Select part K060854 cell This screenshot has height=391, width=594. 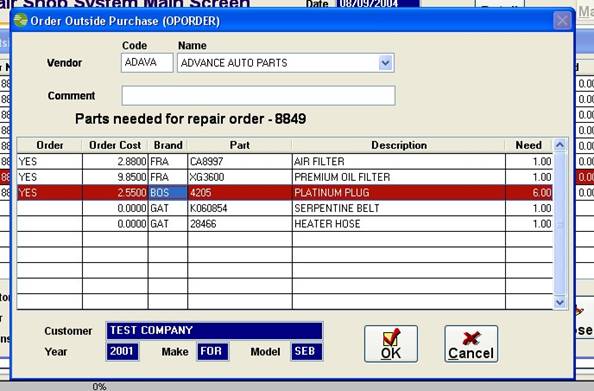[x=240, y=208]
